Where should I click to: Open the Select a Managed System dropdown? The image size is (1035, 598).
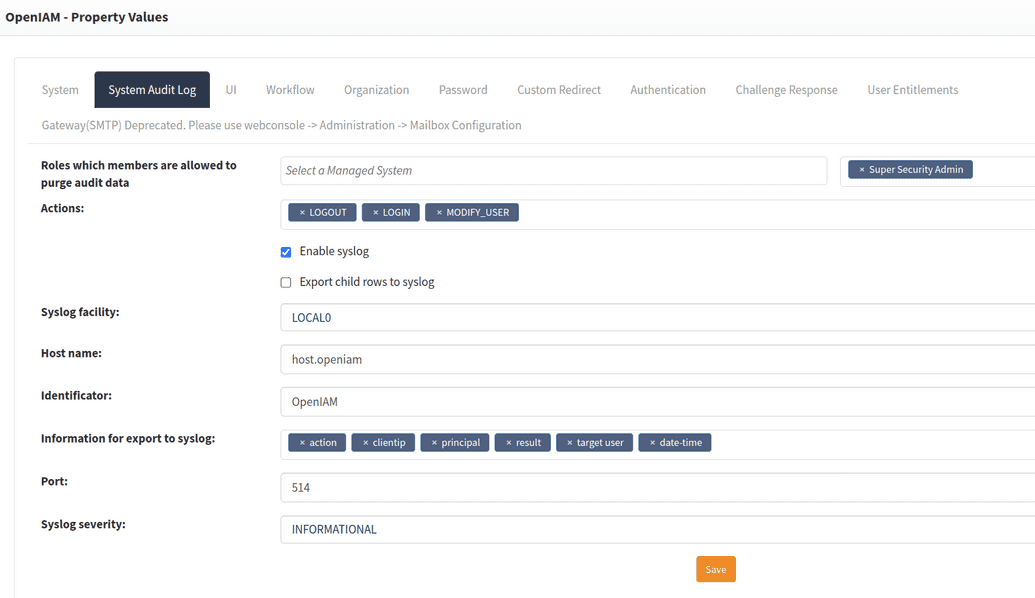[x=553, y=170]
